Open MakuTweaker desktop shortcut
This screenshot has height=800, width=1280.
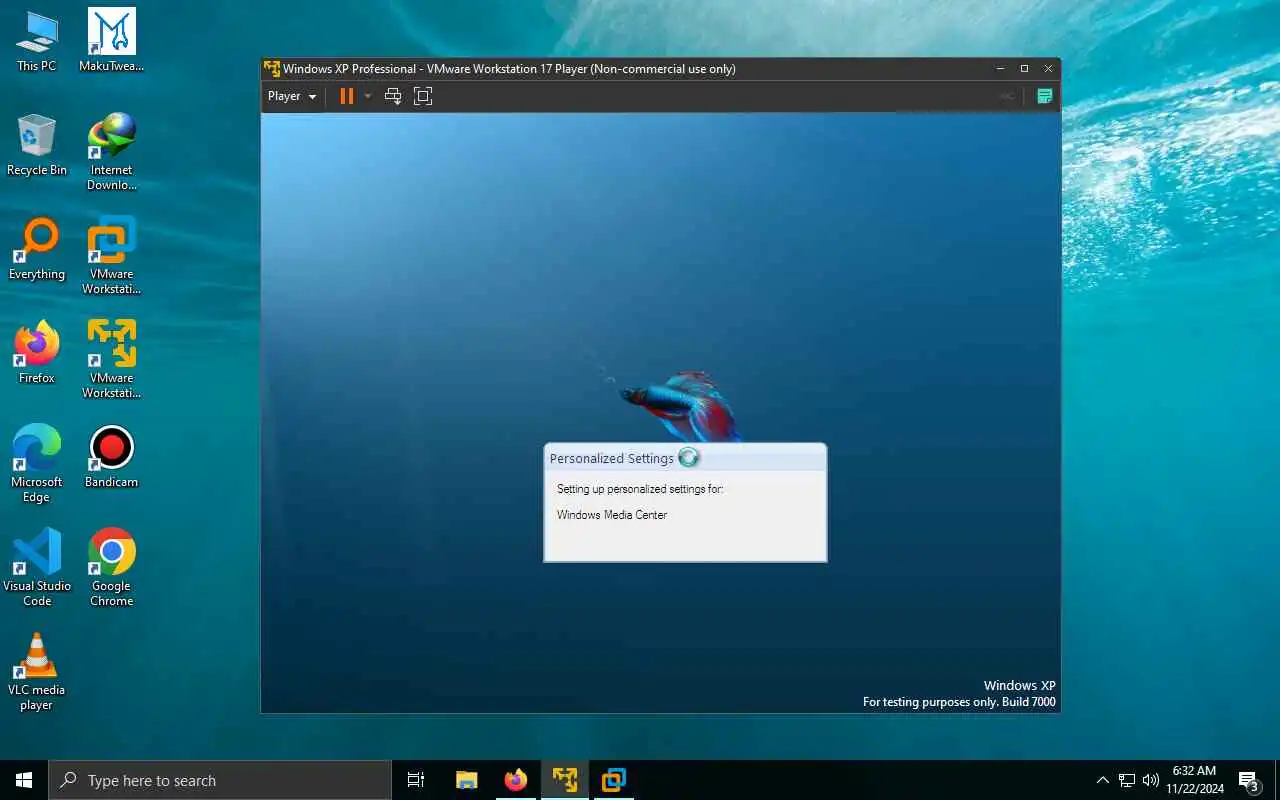click(x=112, y=41)
